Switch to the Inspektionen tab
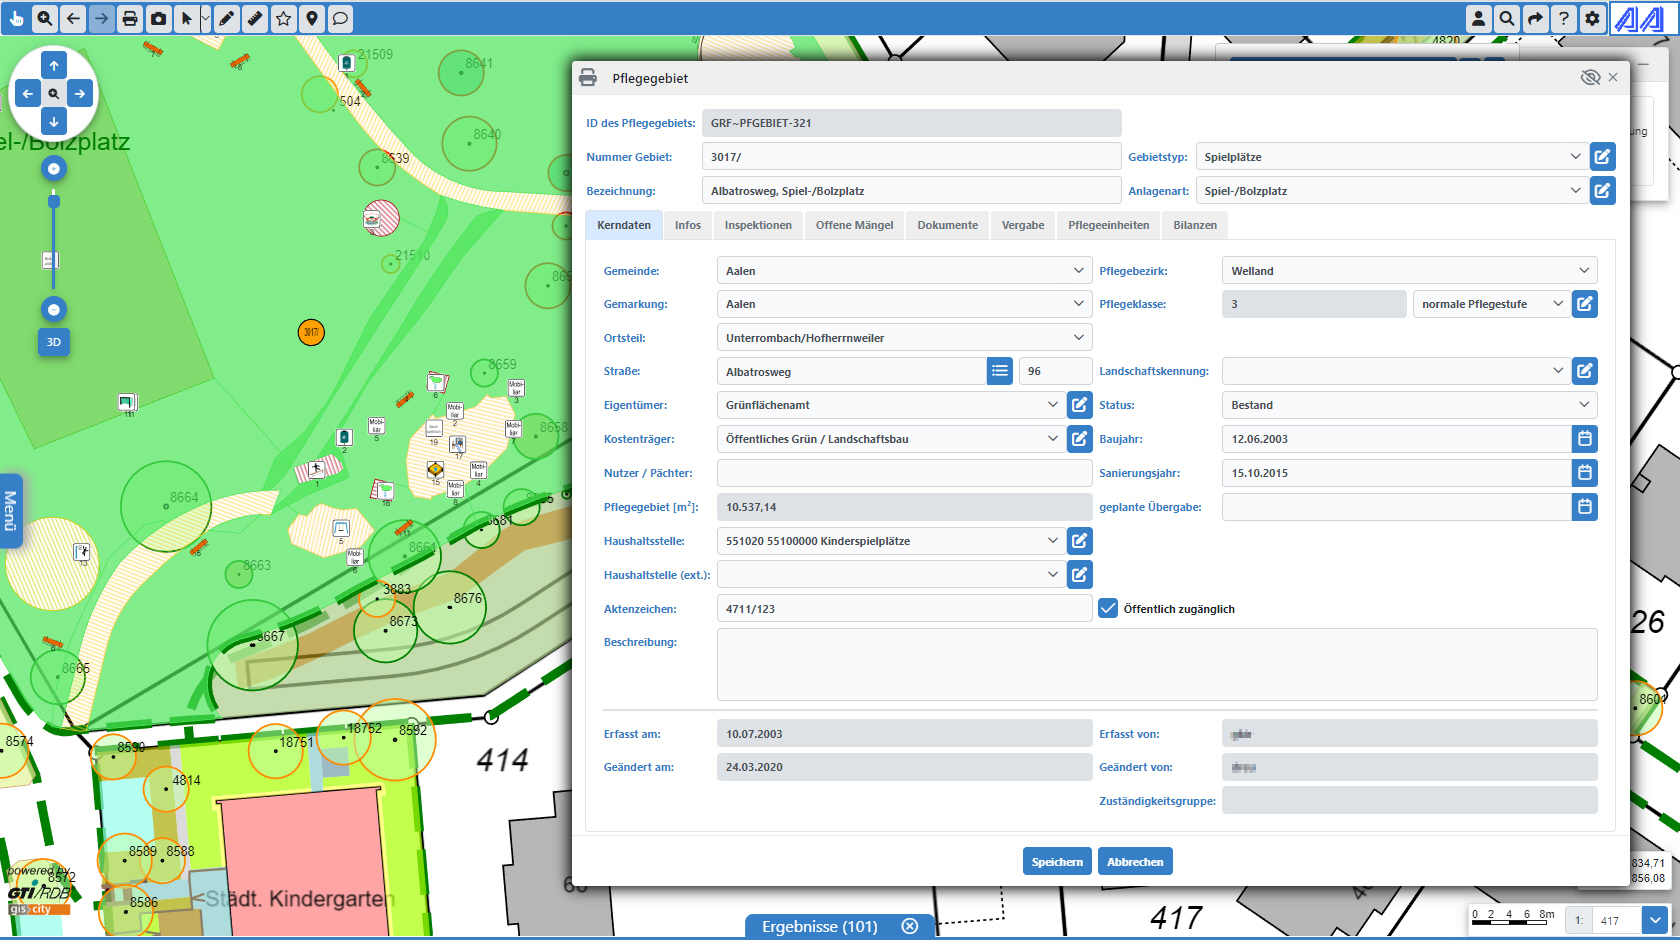This screenshot has width=1680, height=940. (757, 225)
